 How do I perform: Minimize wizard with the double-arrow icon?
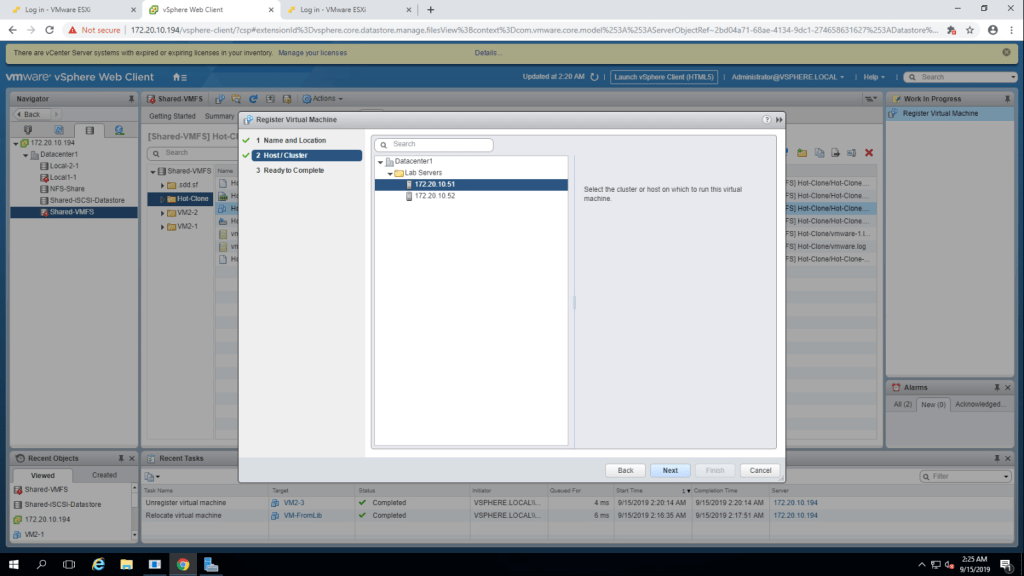[778, 120]
